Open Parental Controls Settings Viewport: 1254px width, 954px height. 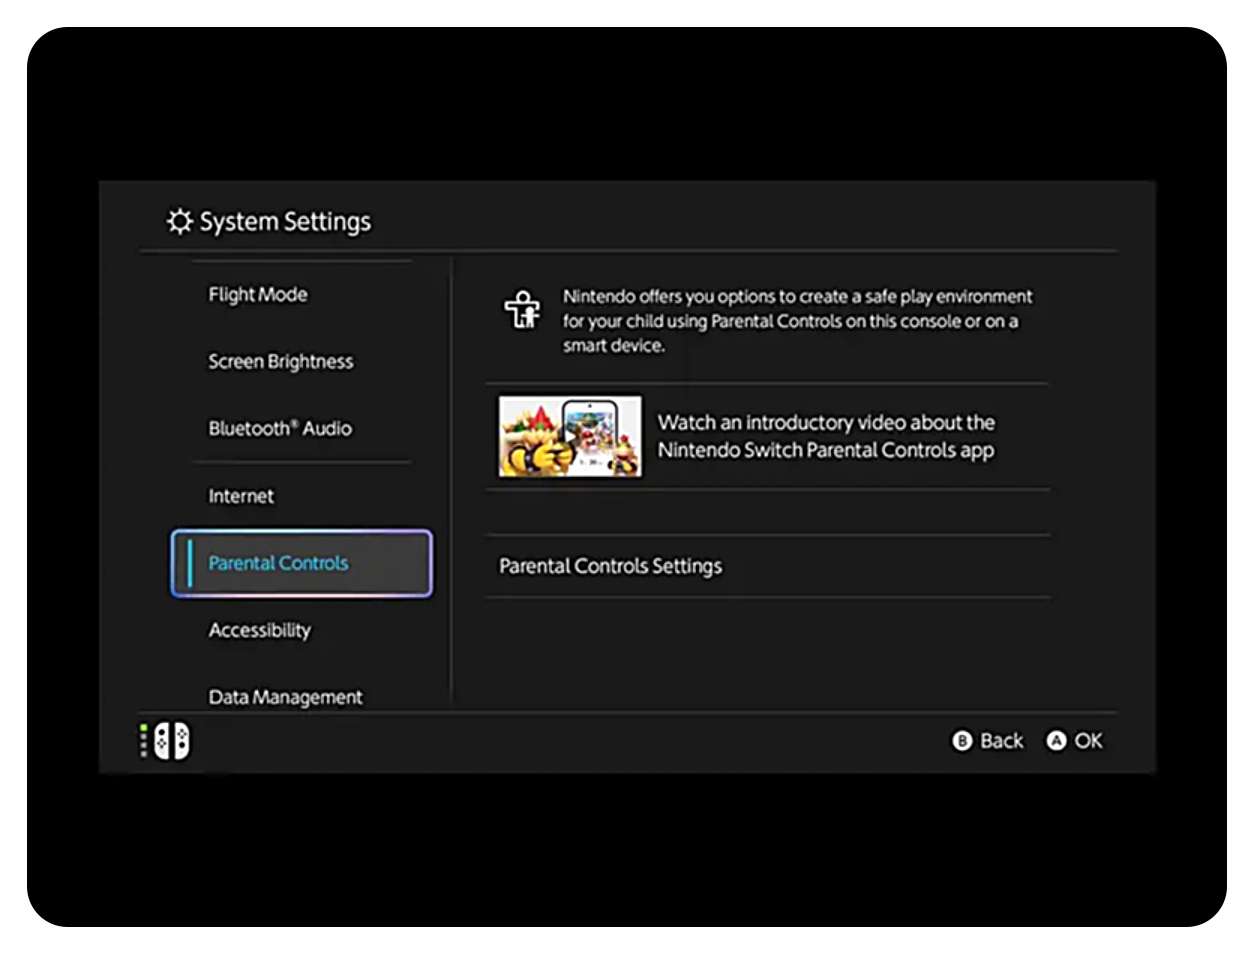[x=767, y=566]
